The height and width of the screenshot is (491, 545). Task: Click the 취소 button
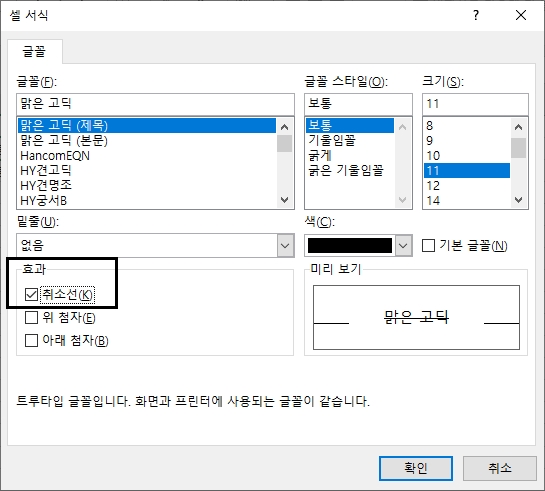(x=500, y=468)
